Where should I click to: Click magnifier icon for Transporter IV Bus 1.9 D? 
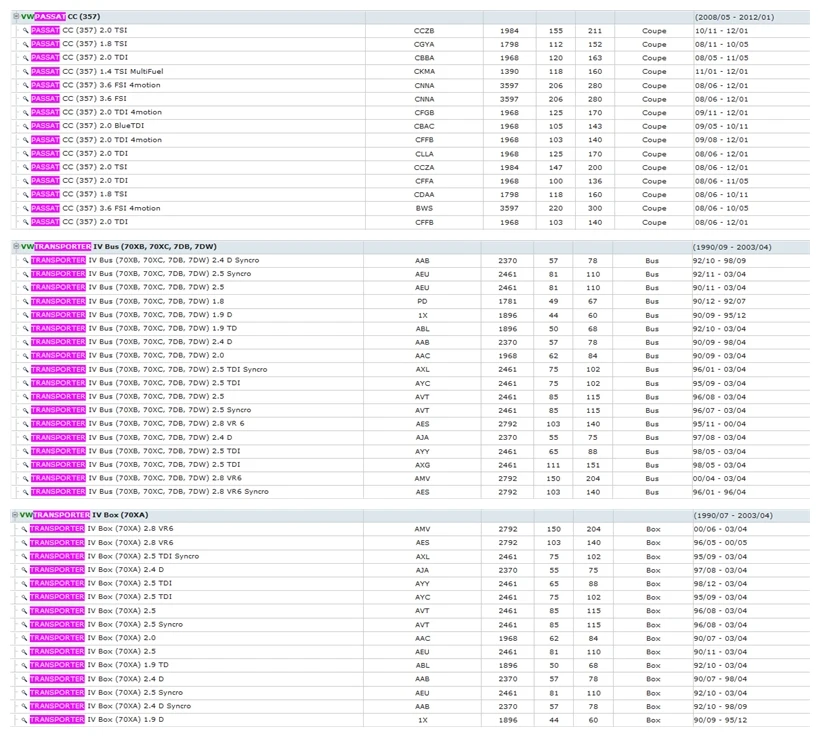point(25,315)
